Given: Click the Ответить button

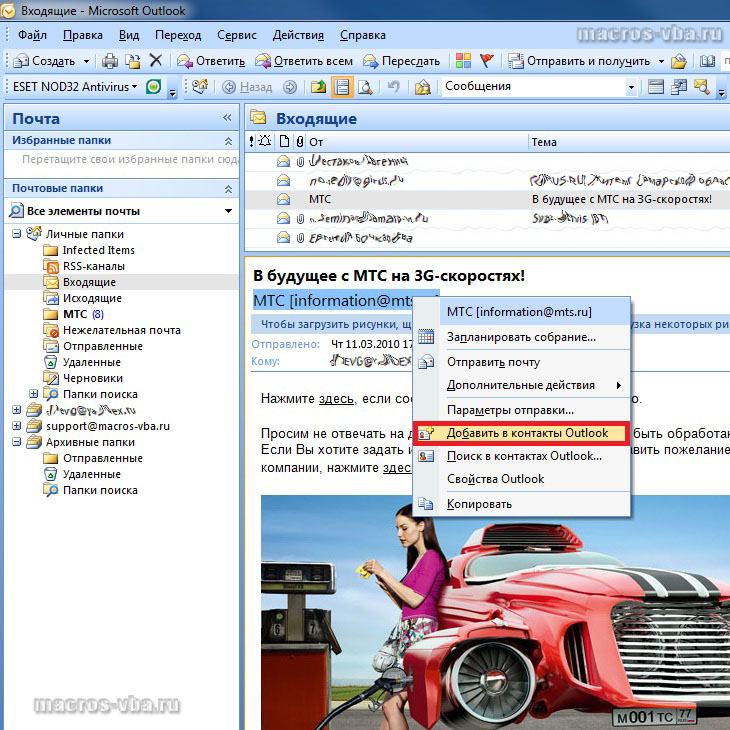Looking at the screenshot, I should click(211, 61).
